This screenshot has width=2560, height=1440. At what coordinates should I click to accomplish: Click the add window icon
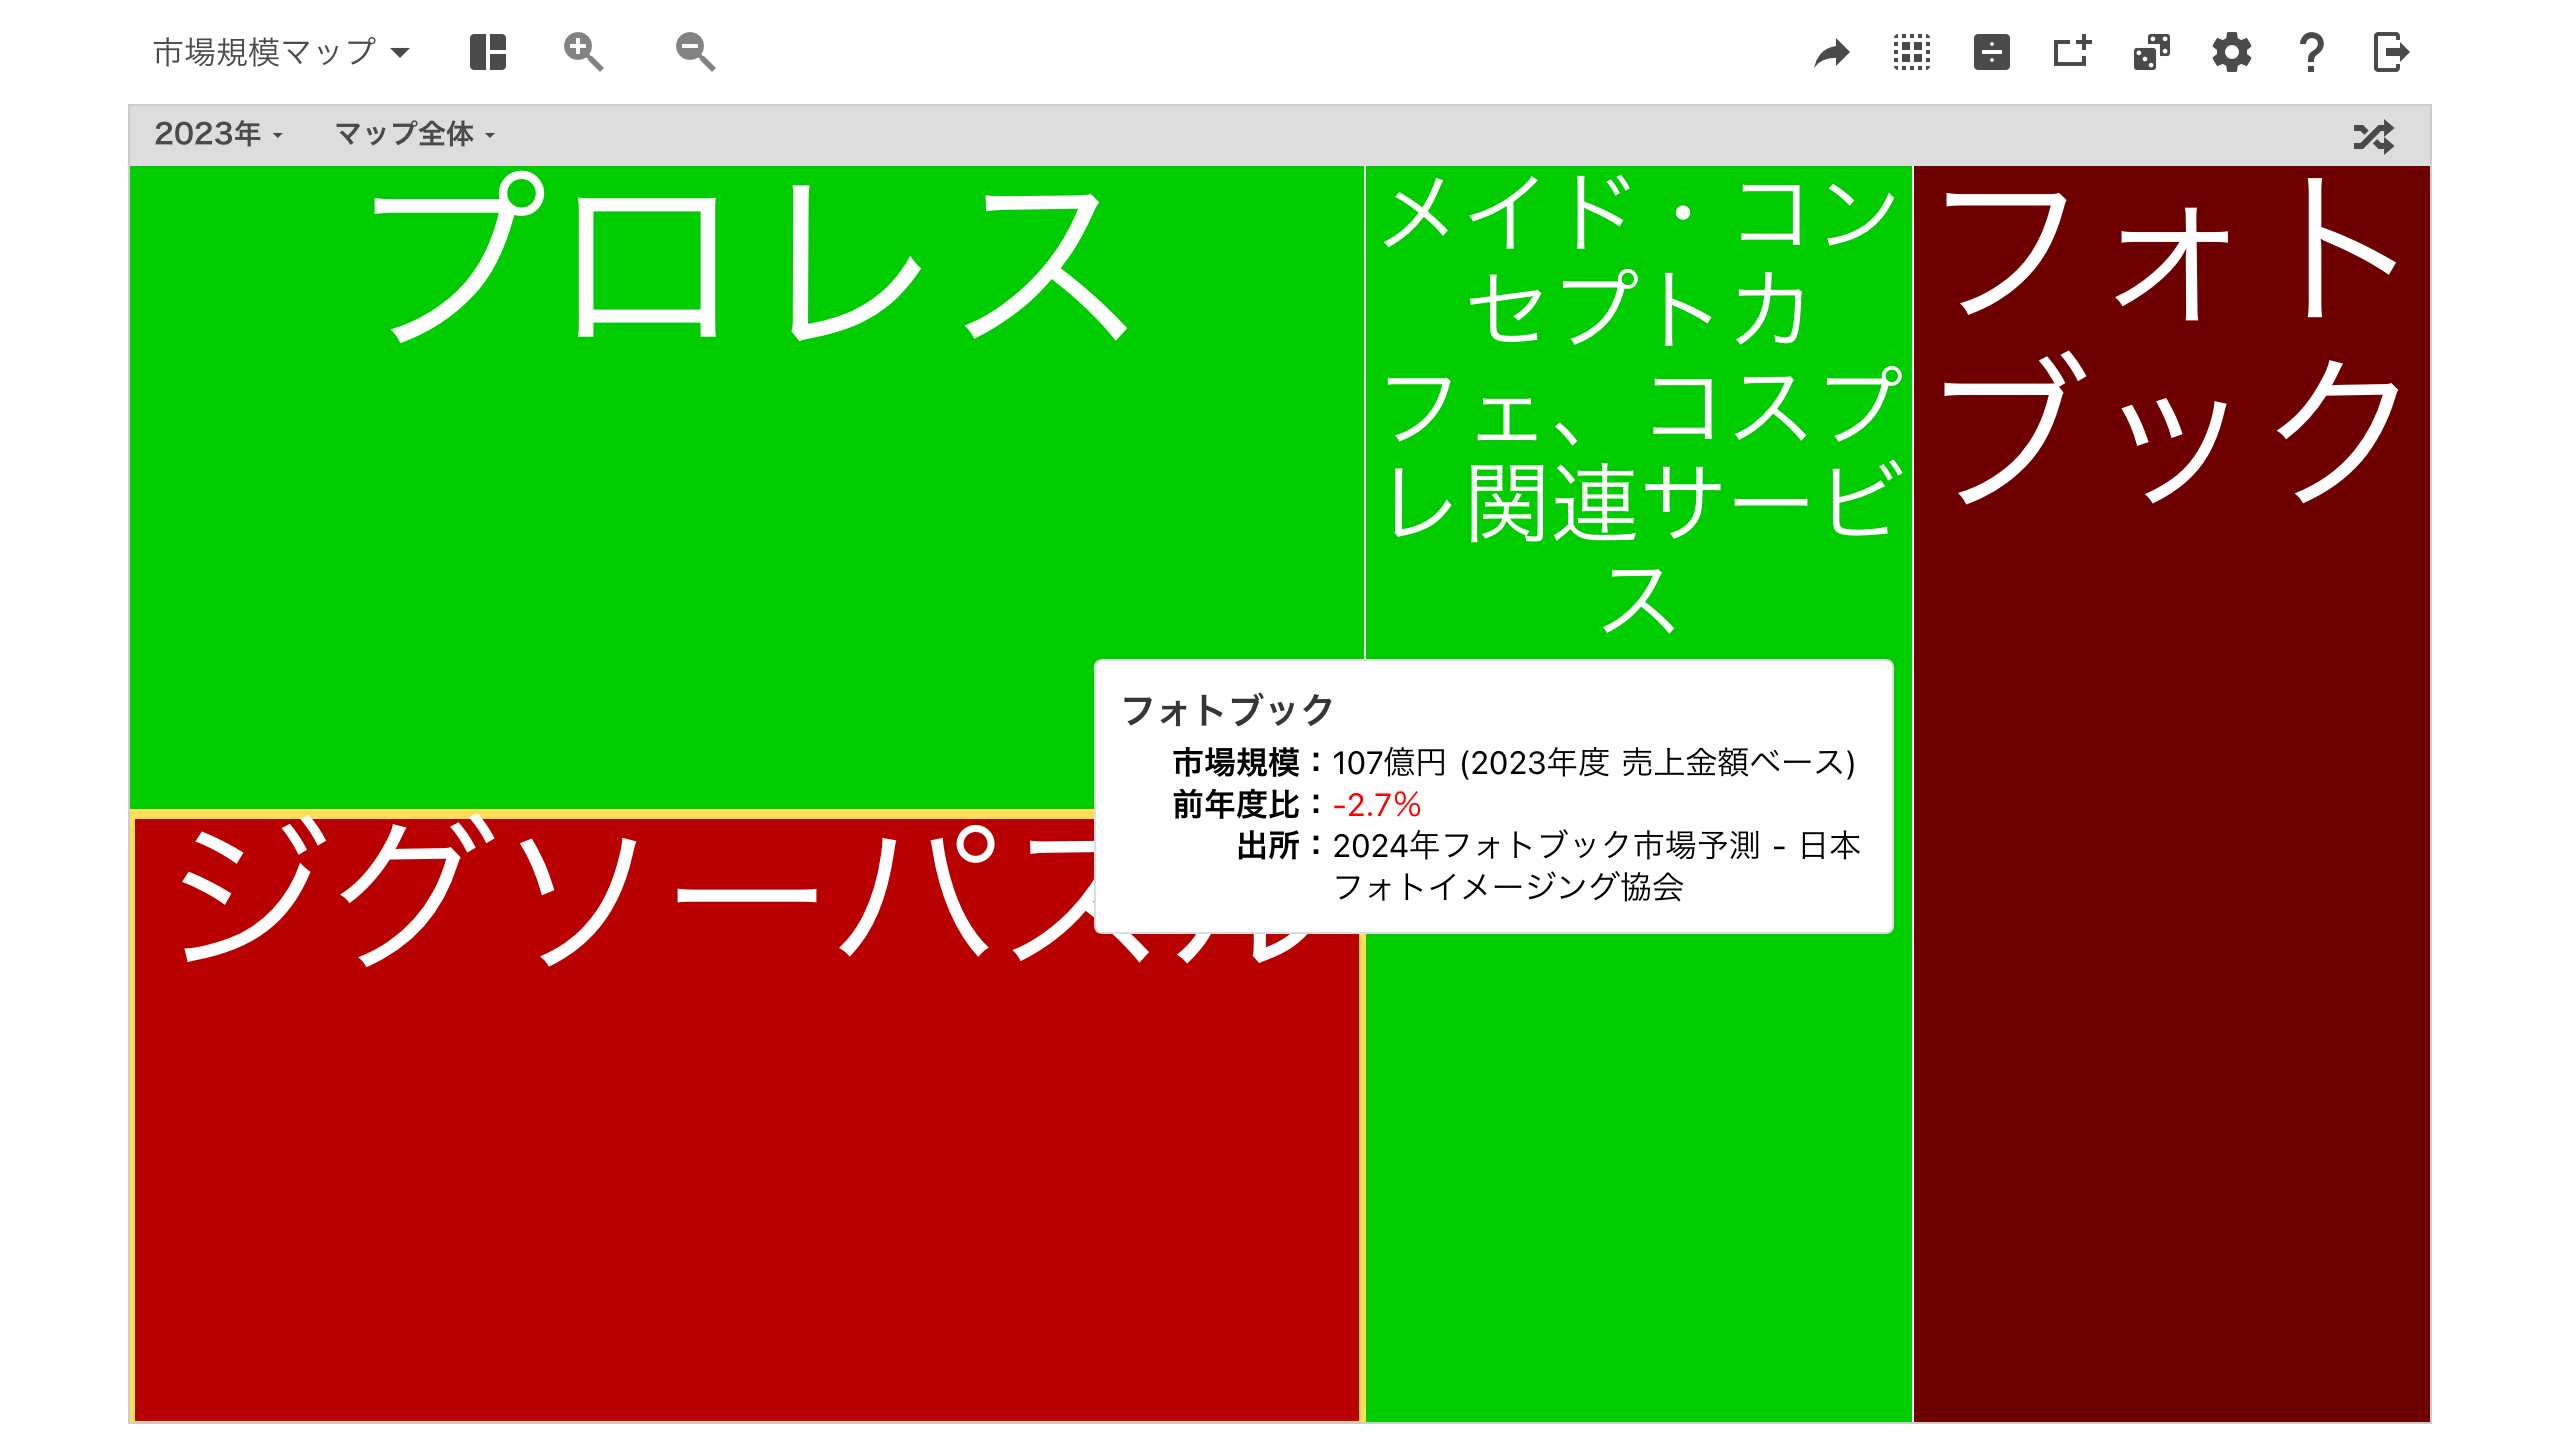[2072, 52]
